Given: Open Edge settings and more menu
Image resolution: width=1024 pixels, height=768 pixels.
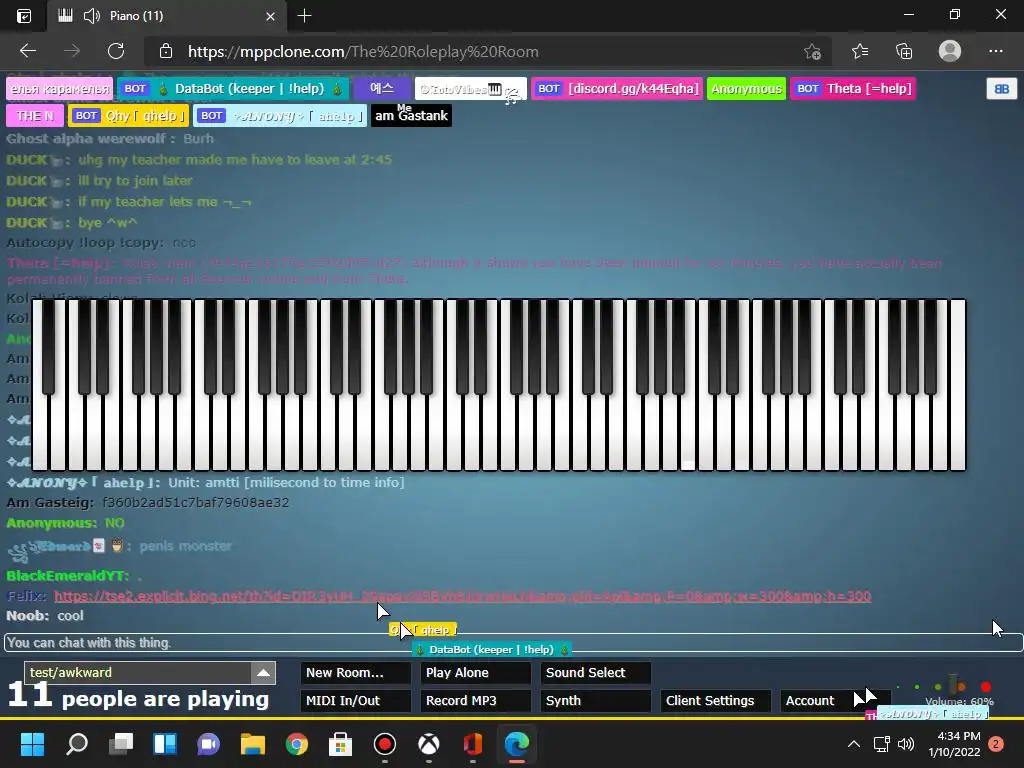Looking at the screenshot, I should tap(995, 51).
